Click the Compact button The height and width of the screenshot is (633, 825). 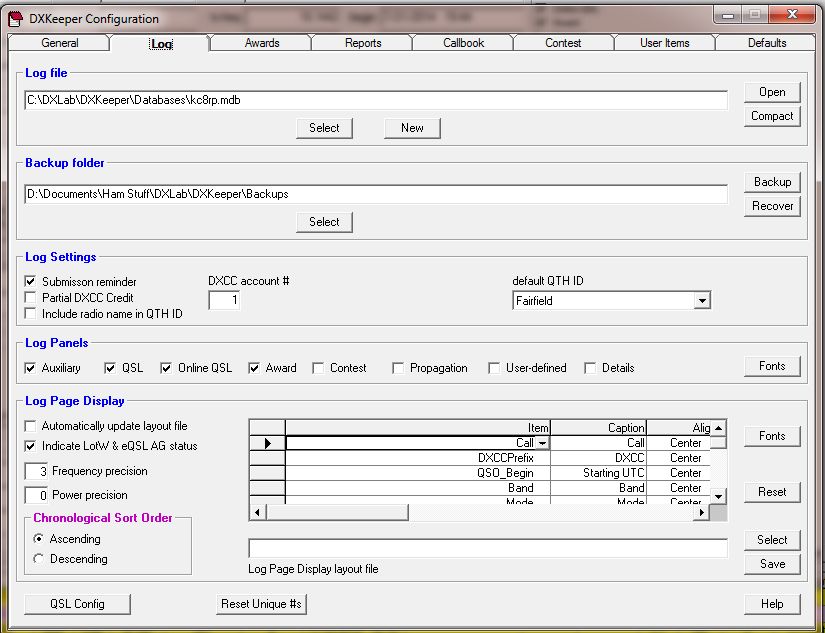[x=772, y=116]
